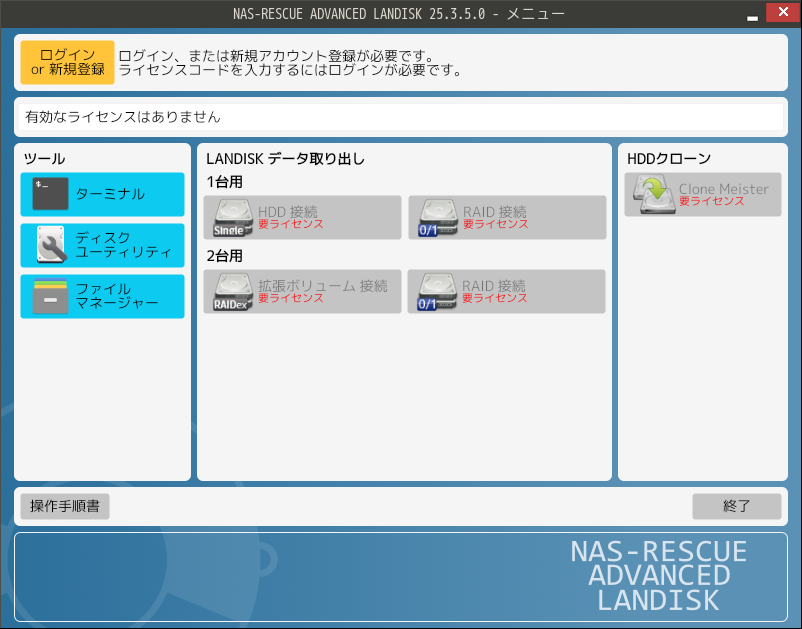Click the ターミナル label text
The width and height of the screenshot is (802, 629).
click(110, 194)
